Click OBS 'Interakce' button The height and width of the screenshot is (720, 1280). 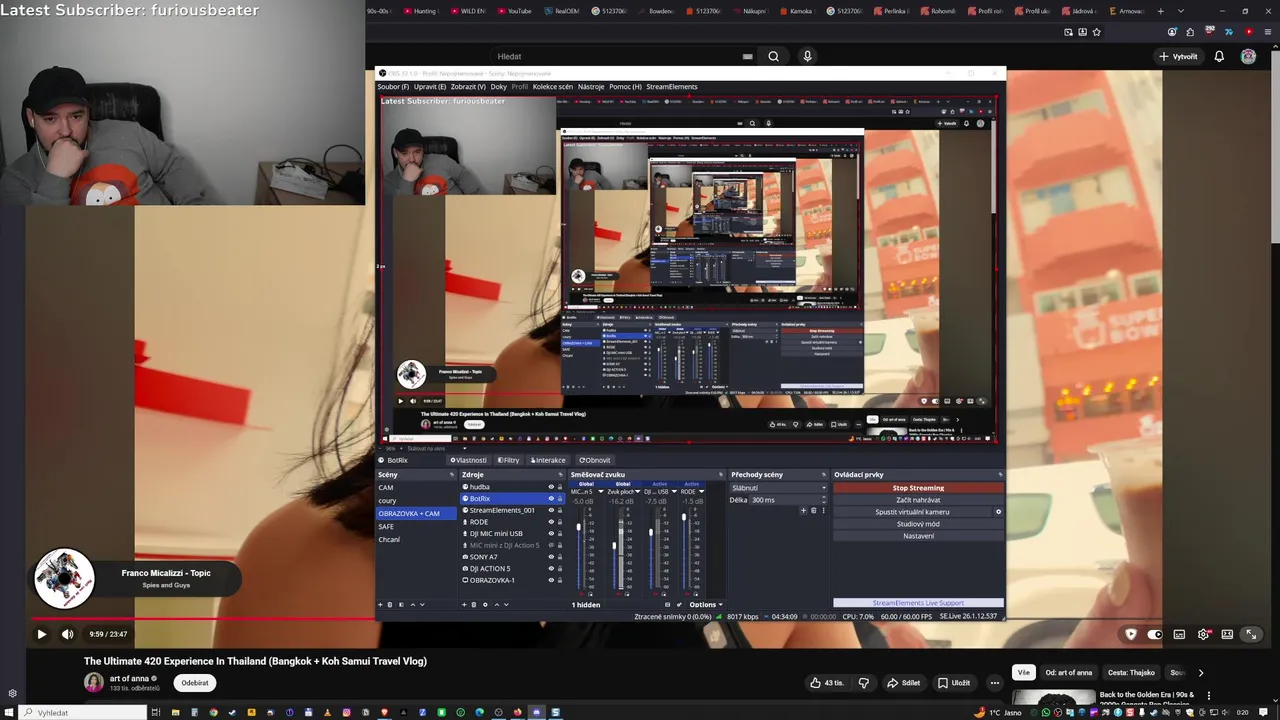pyautogui.click(x=548, y=461)
